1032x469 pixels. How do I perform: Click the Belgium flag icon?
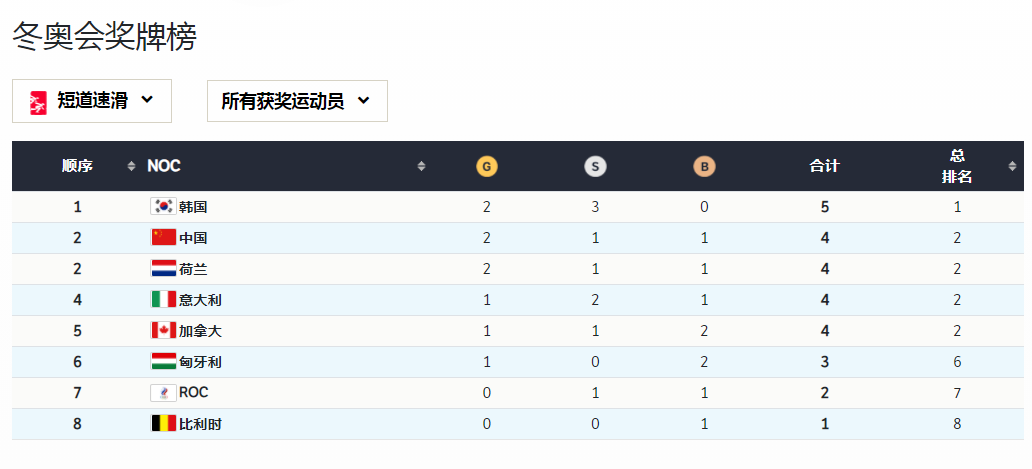pyautogui.click(x=164, y=424)
